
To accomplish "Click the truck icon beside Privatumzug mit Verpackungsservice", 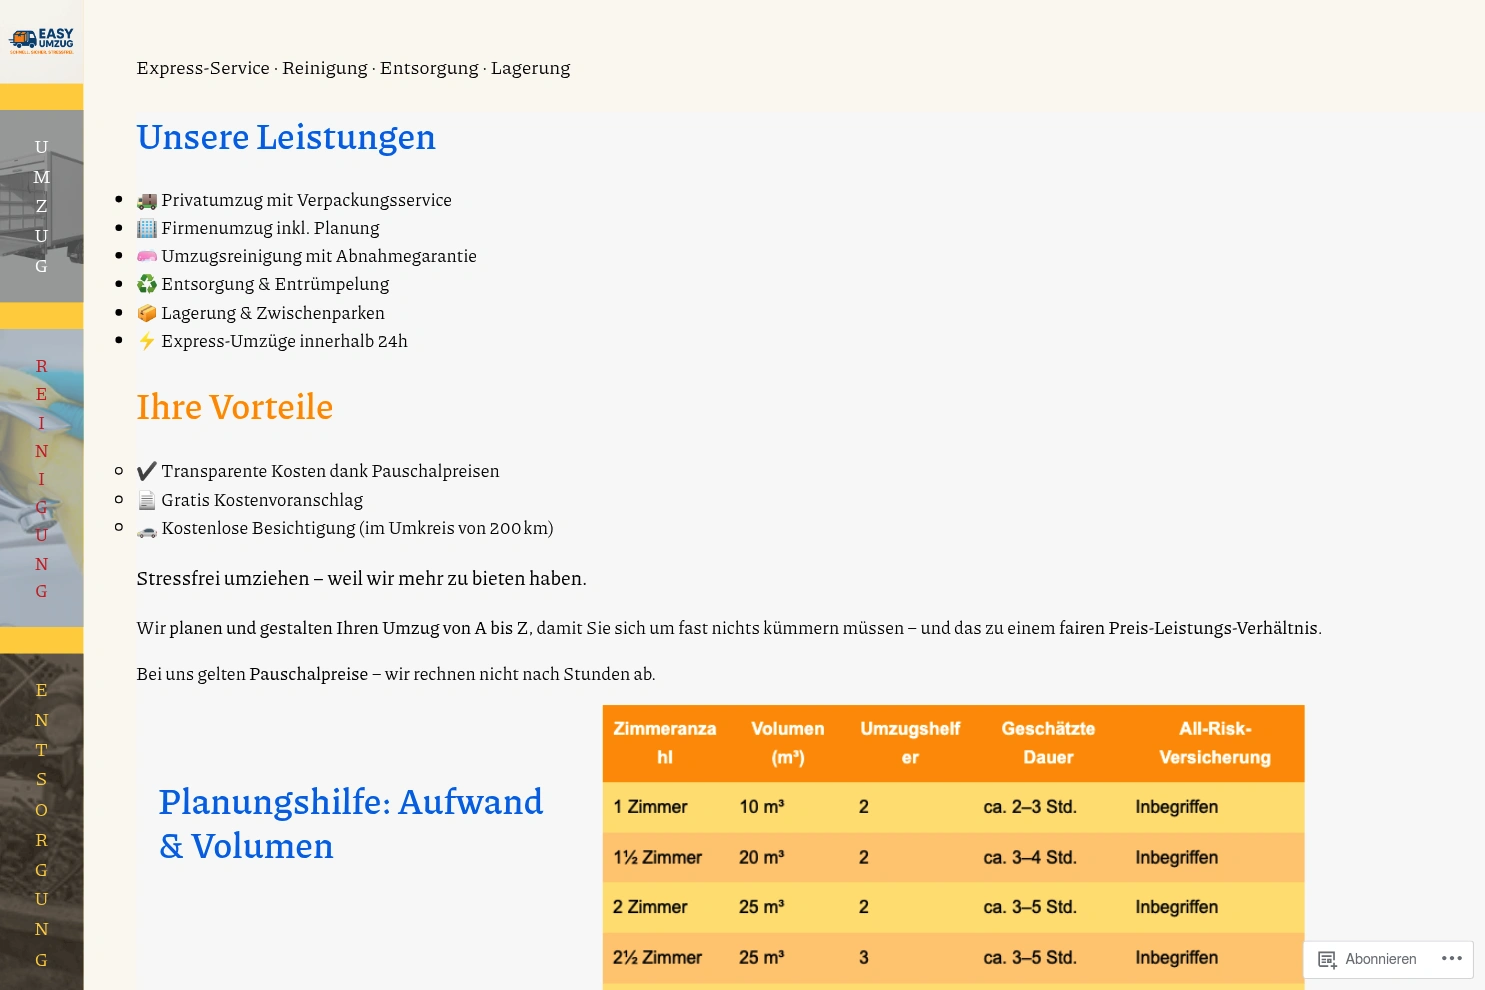I will pos(147,200).
